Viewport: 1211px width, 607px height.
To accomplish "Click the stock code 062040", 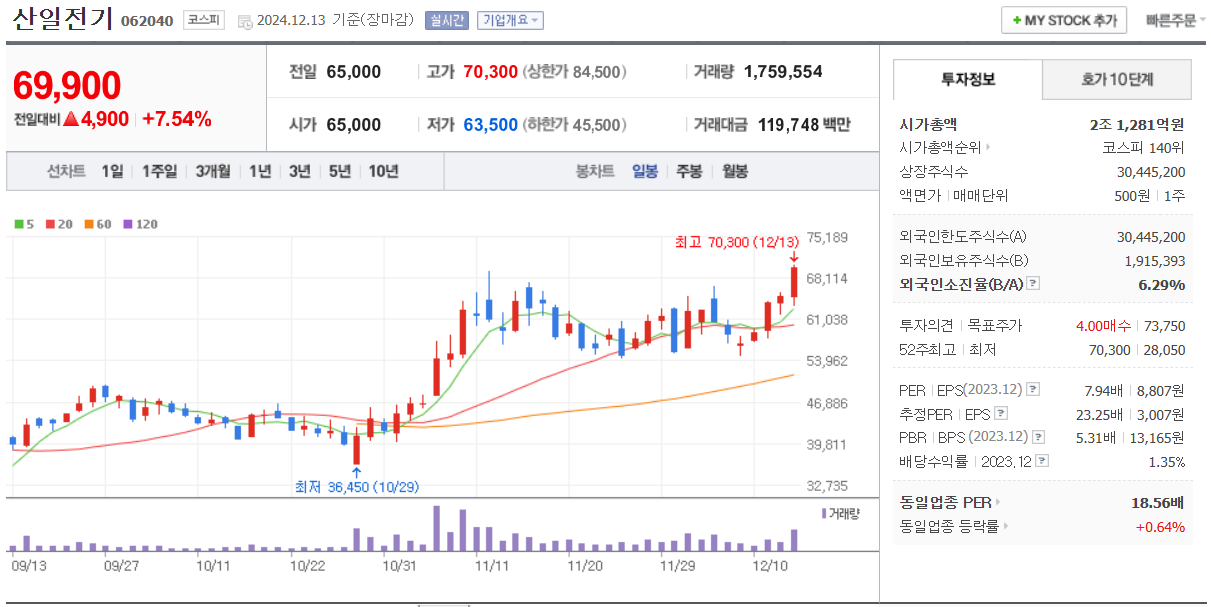I will tap(147, 21).
